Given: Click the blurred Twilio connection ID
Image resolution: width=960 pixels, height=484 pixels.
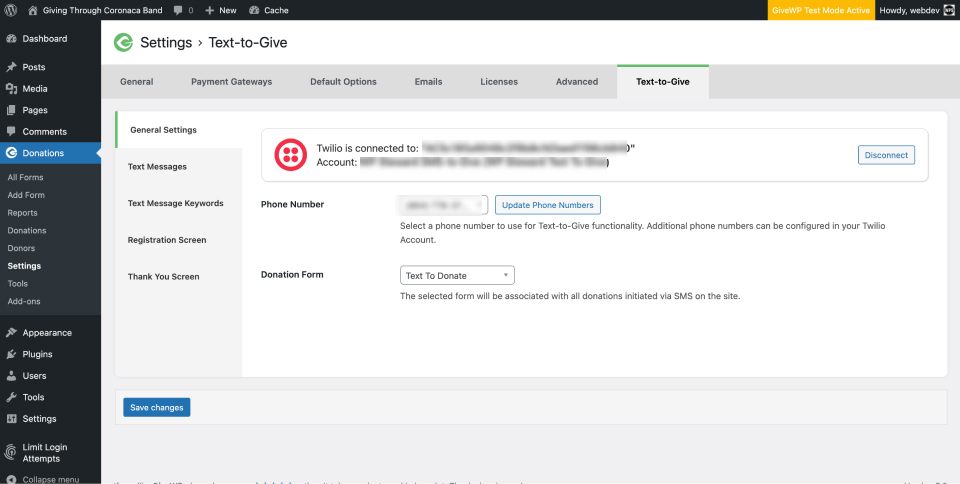Looking at the screenshot, I should (x=526, y=148).
